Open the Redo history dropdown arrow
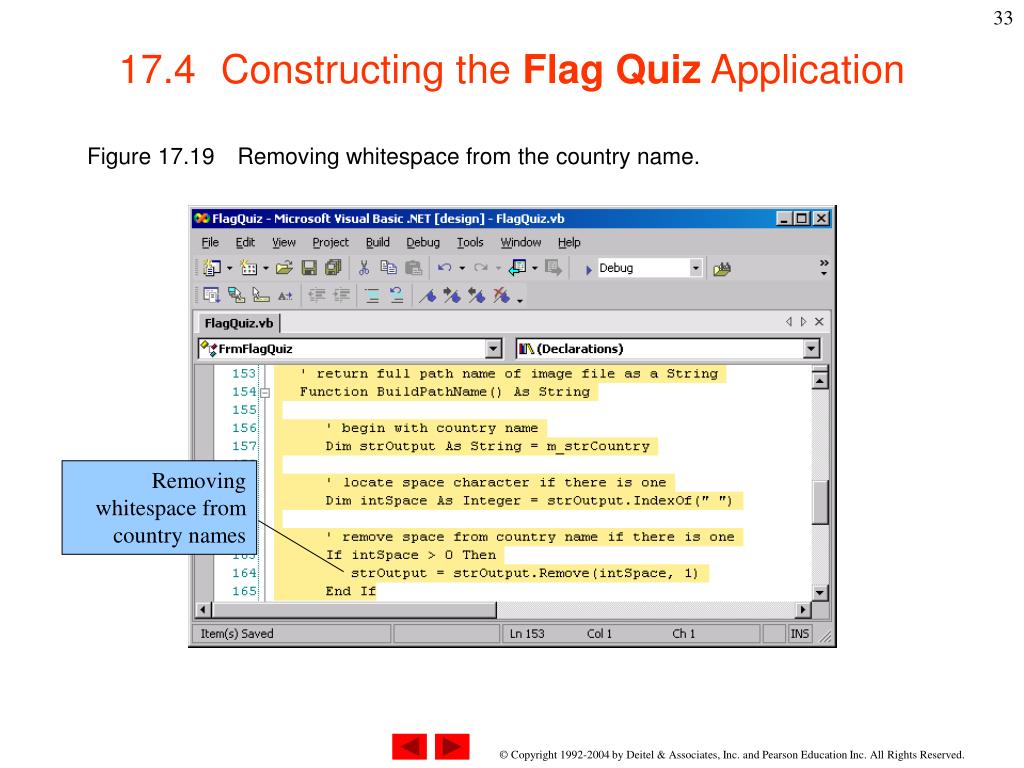 pyautogui.click(x=498, y=268)
